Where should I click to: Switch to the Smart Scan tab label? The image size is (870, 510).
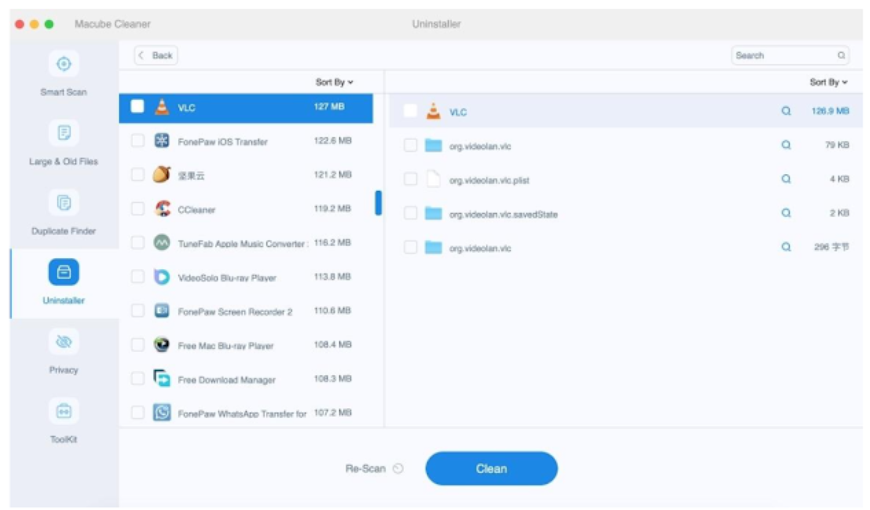point(63,92)
